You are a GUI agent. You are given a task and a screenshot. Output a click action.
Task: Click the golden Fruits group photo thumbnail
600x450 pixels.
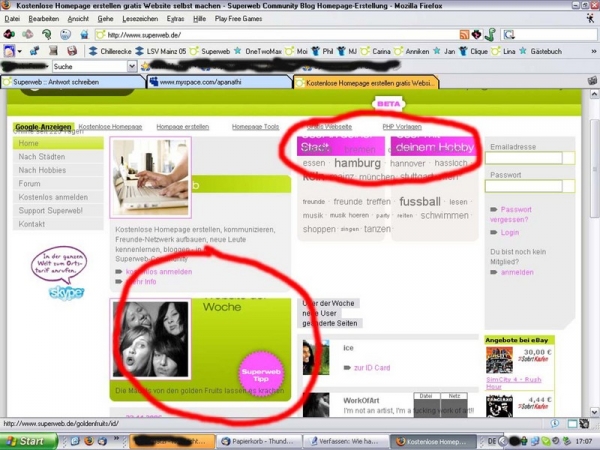coord(150,339)
